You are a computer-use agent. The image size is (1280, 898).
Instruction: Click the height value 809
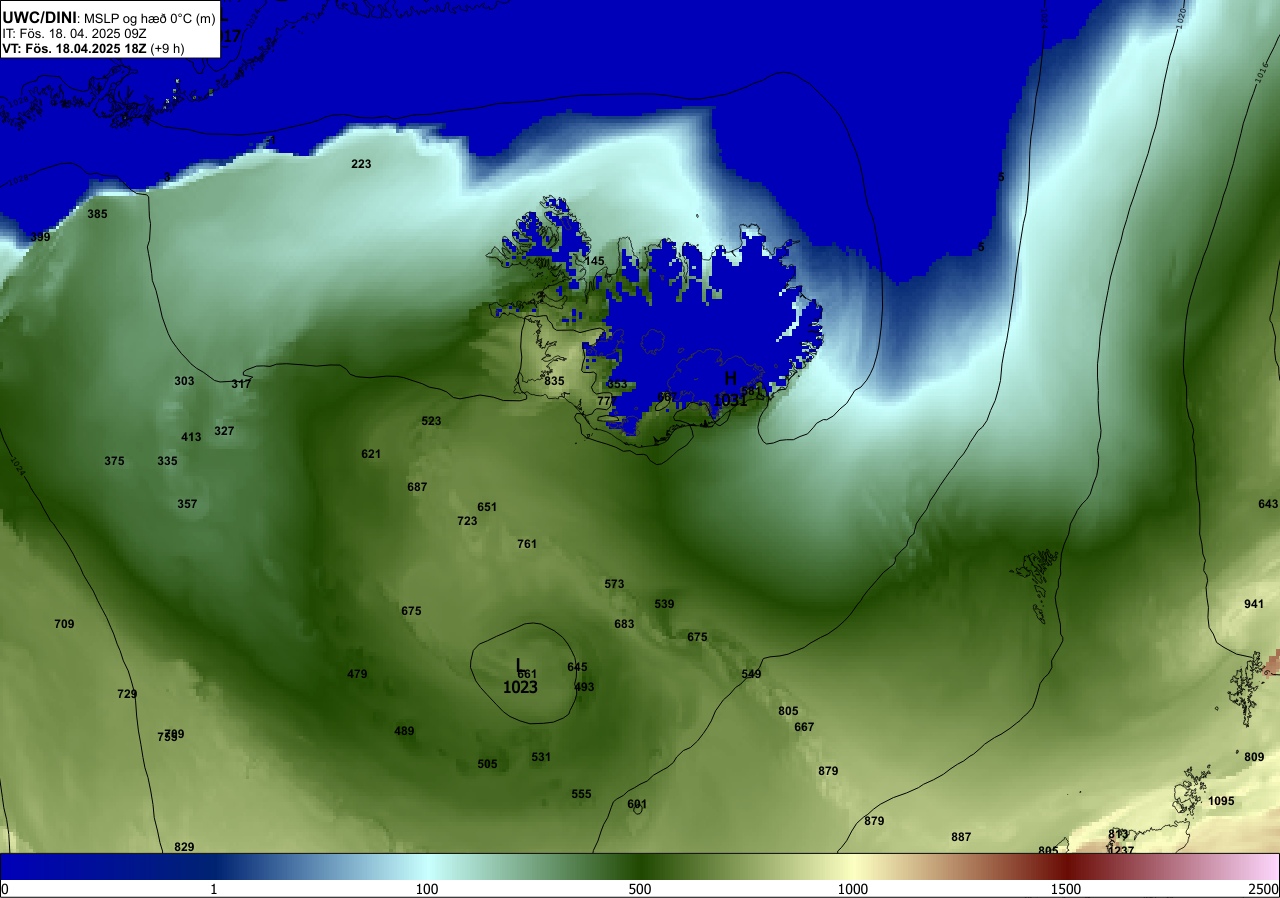point(1254,757)
